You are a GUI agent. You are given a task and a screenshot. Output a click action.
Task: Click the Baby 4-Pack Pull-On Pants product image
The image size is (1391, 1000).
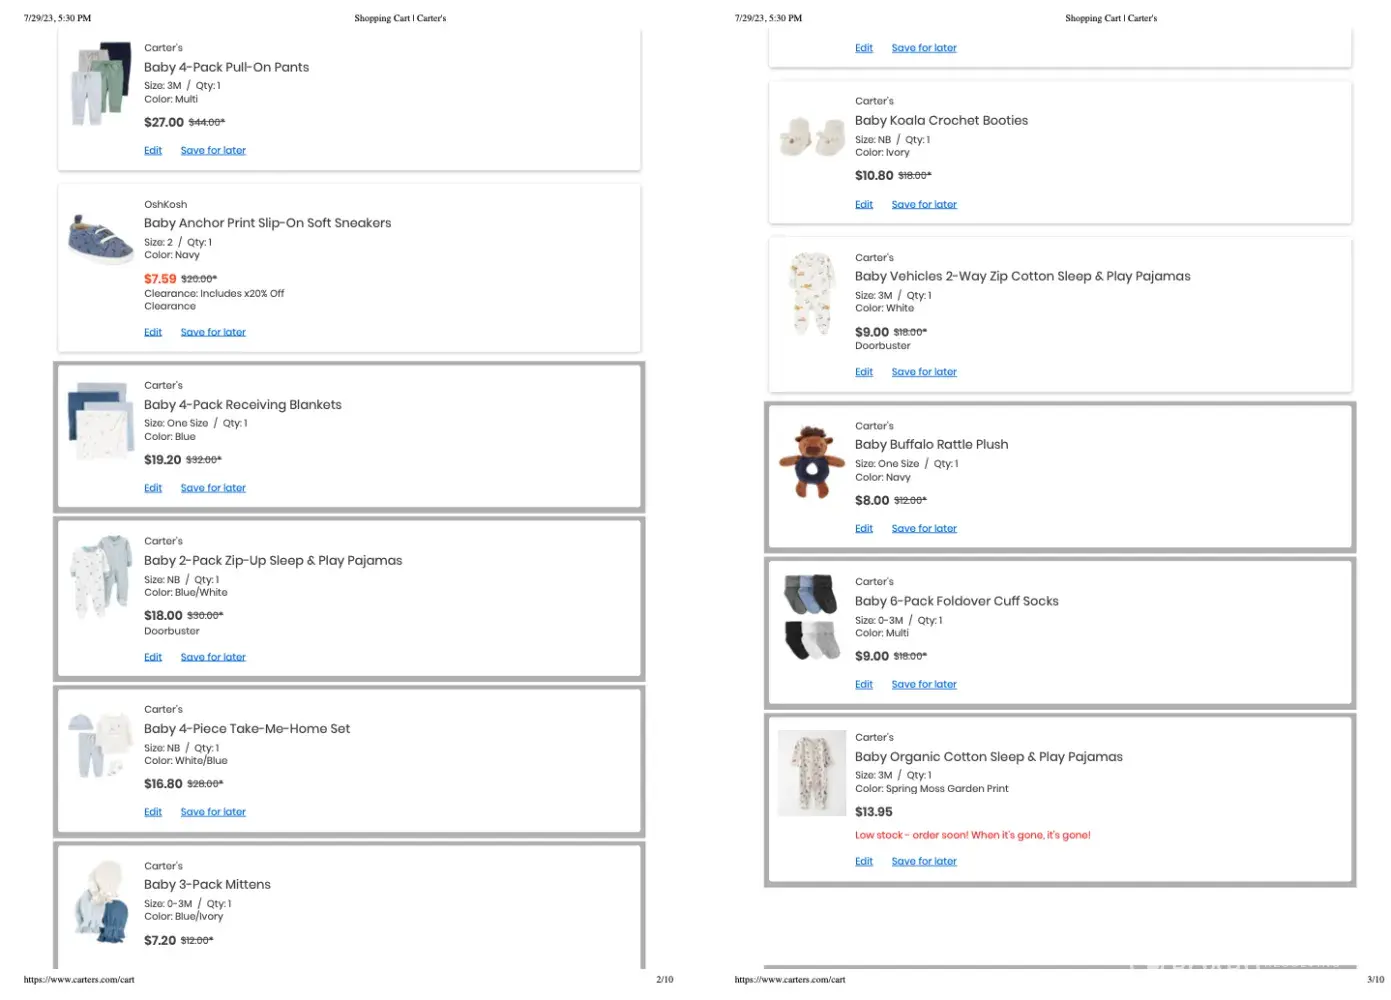(x=101, y=83)
